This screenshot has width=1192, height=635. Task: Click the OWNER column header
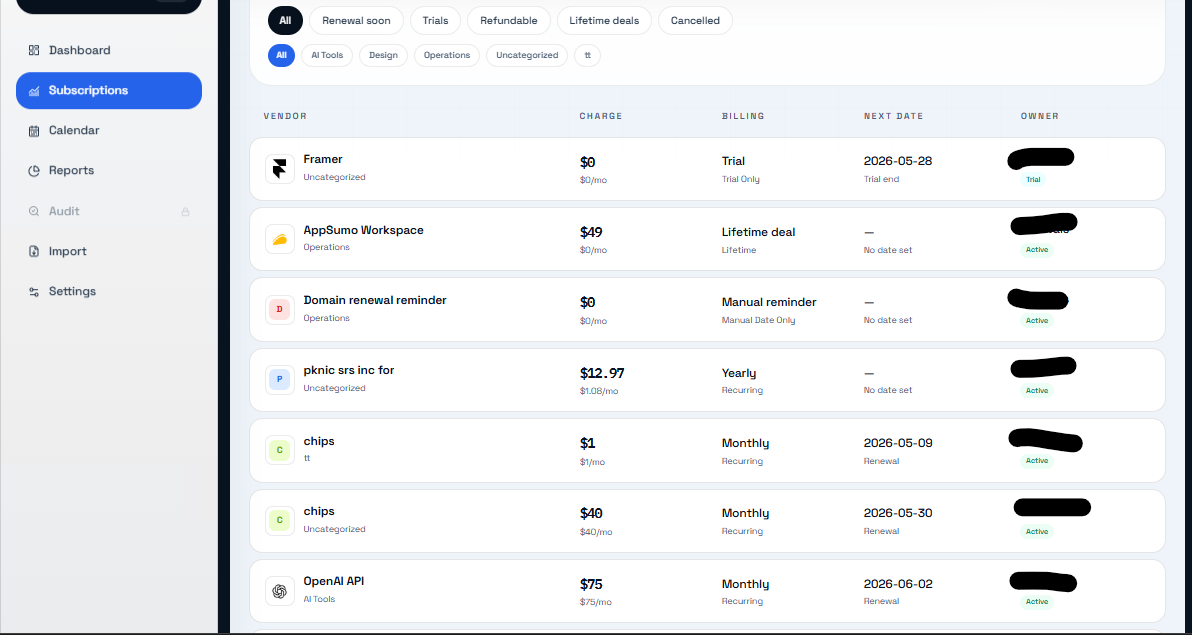click(1040, 116)
